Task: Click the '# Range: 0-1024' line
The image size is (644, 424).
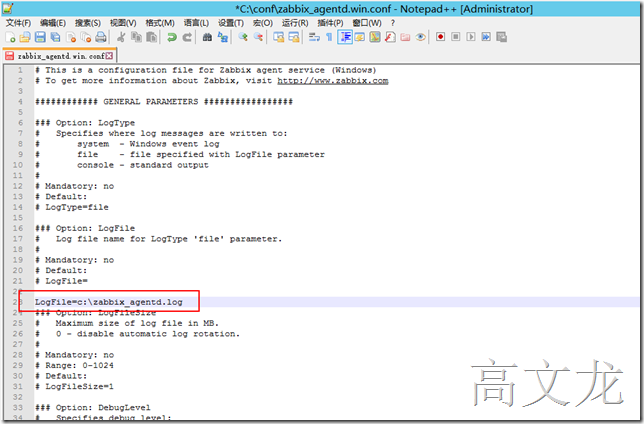Action: 74,365
